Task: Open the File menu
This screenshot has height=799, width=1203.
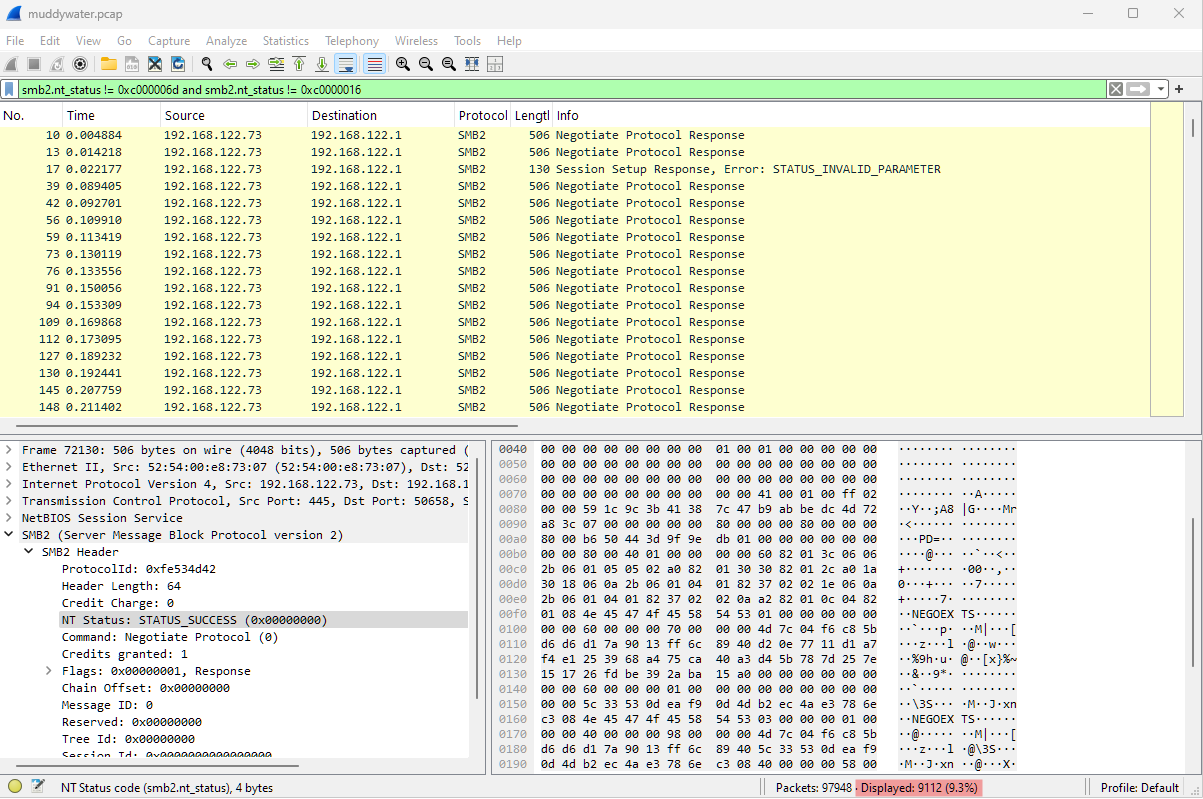Action: coord(15,41)
